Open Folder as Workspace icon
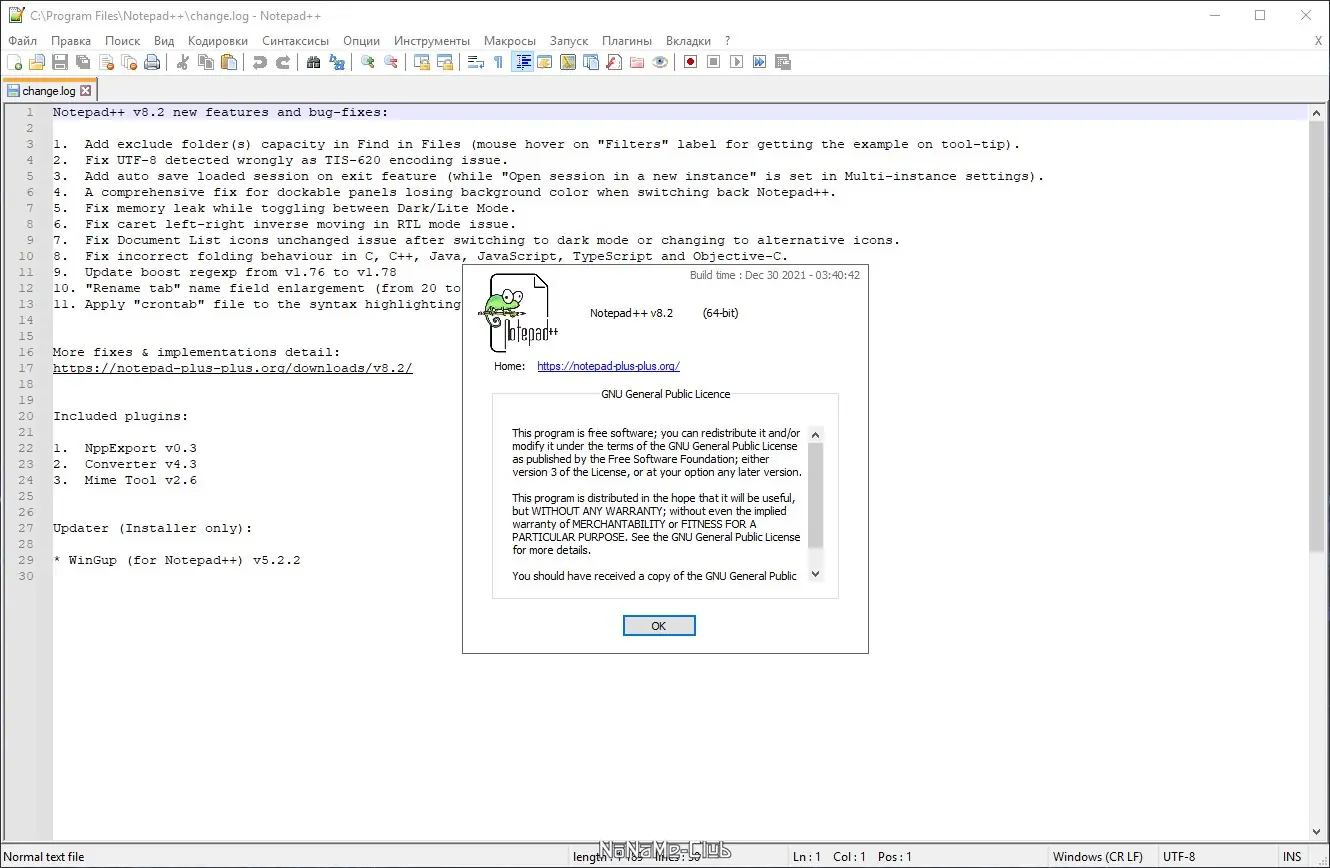This screenshot has height=868, width=1330. (637, 62)
